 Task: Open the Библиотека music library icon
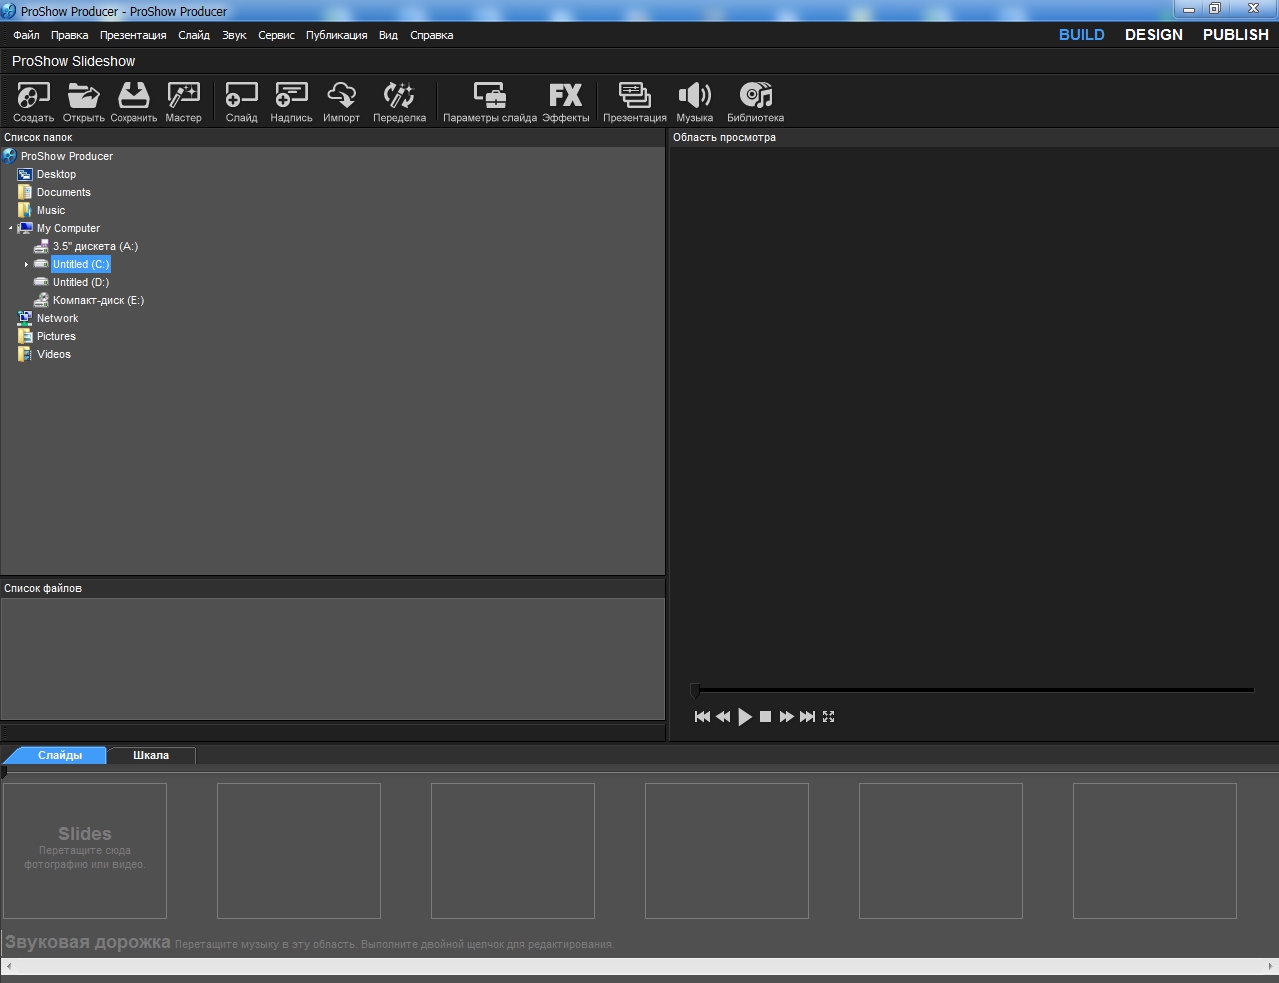pyautogui.click(x=755, y=102)
